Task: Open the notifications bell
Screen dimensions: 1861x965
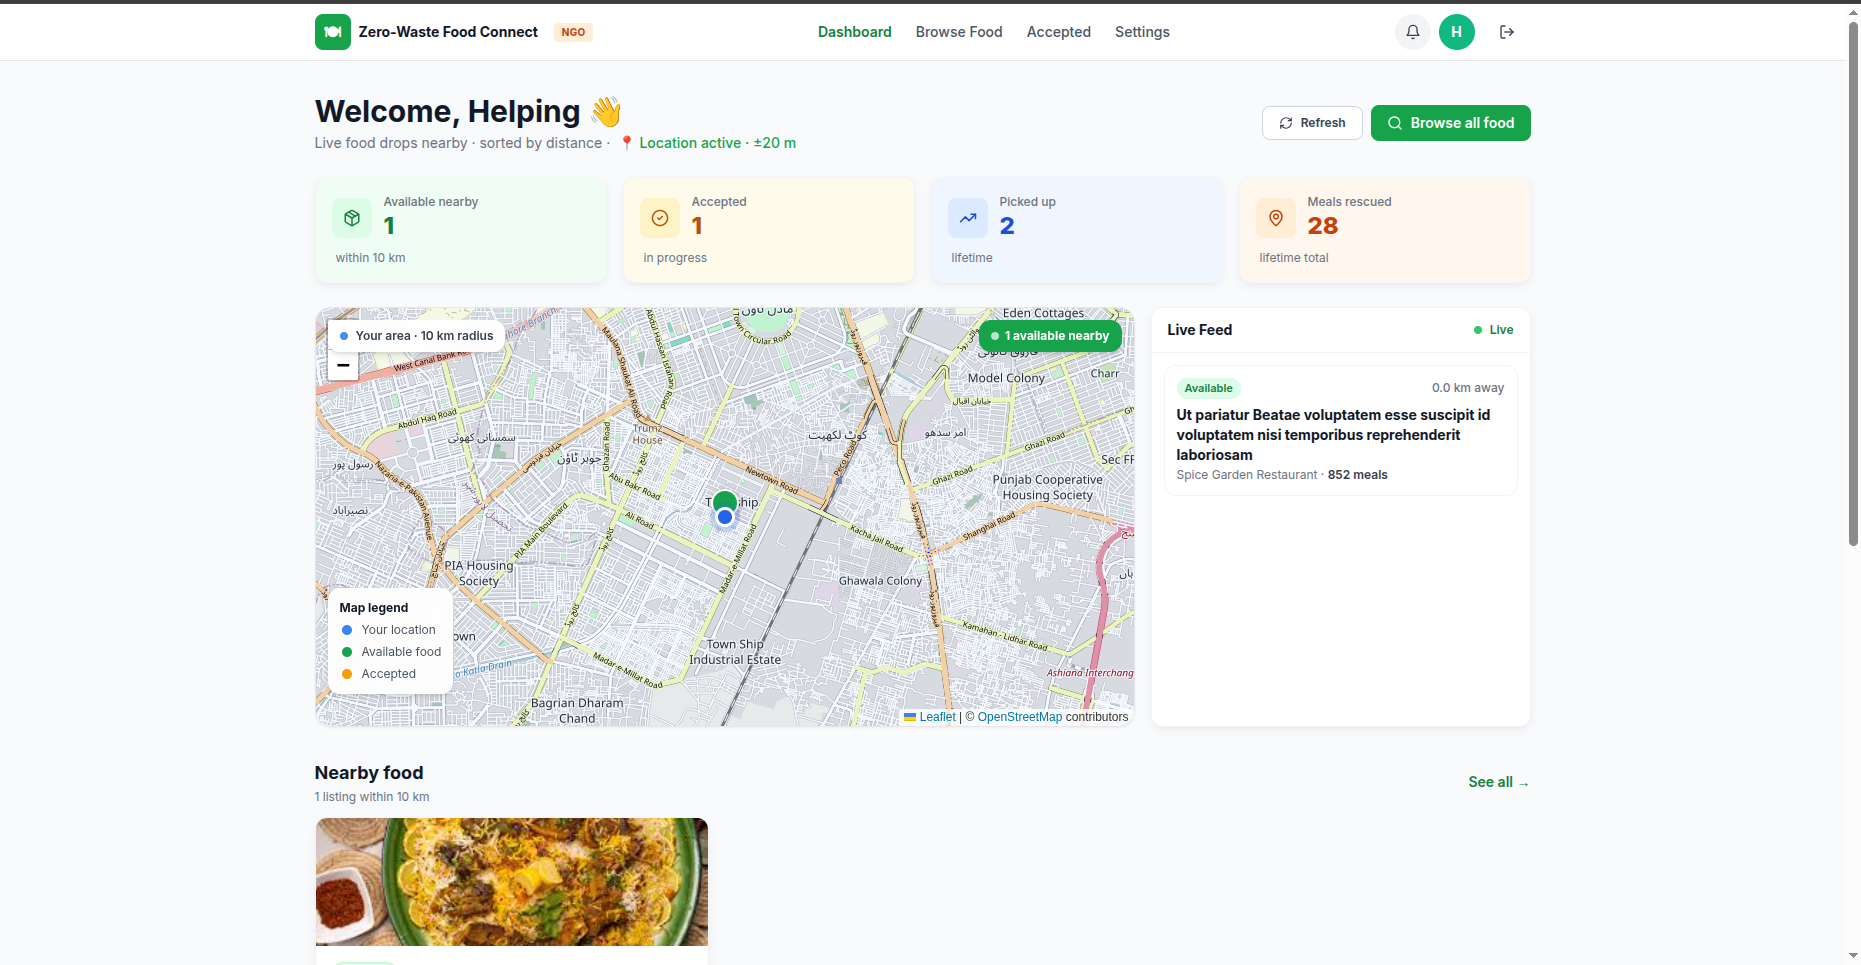Action: (x=1412, y=32)
